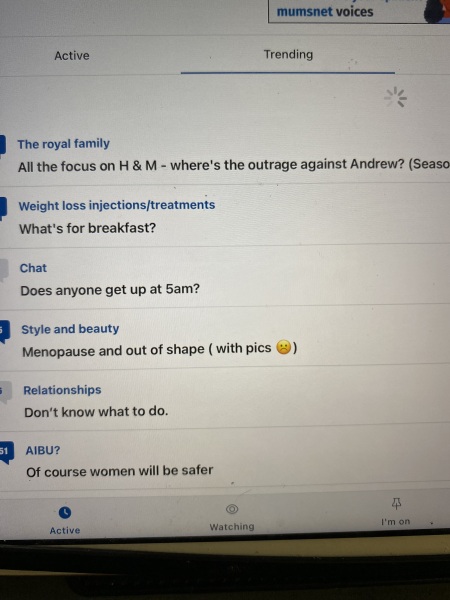Click the bubble icon beside Weight loss injections
This screenshot has height=600, width=450.
(x=3, y=208)
